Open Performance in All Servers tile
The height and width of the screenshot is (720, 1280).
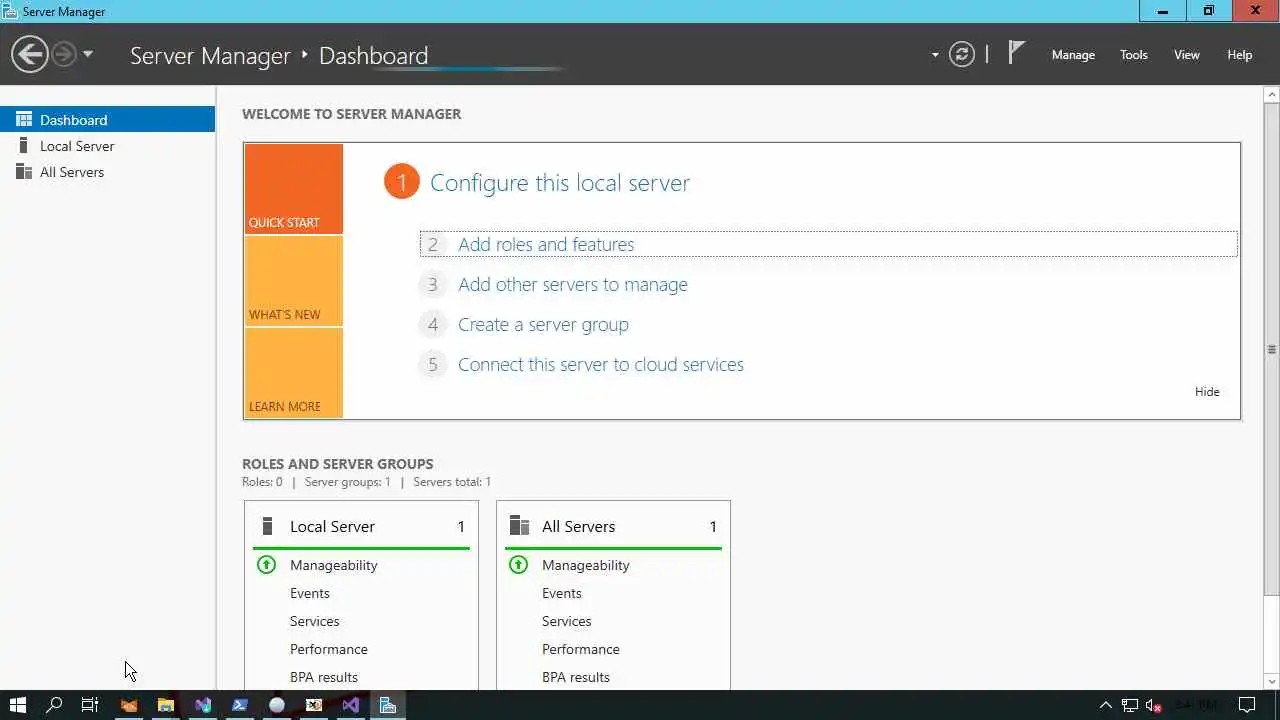coord(581,649)
